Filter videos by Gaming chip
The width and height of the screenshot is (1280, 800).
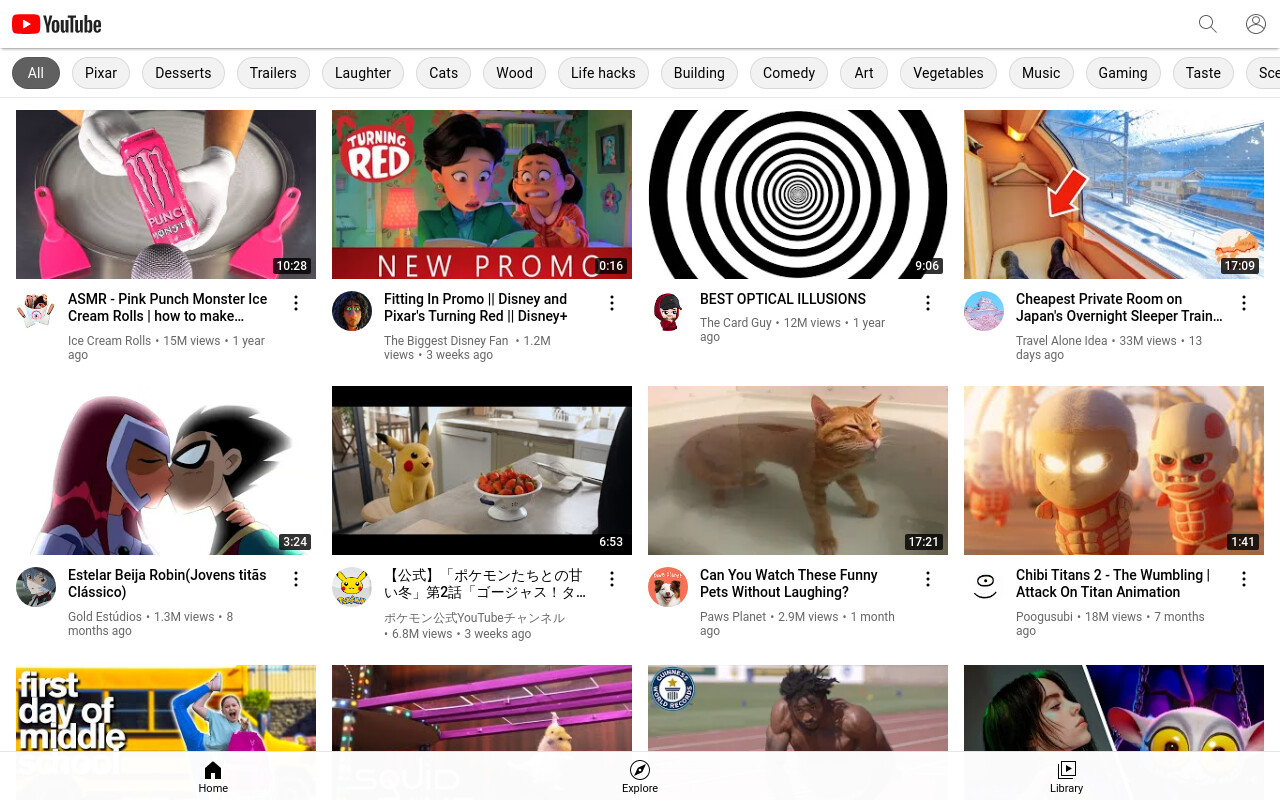[x=1123, y=73]
